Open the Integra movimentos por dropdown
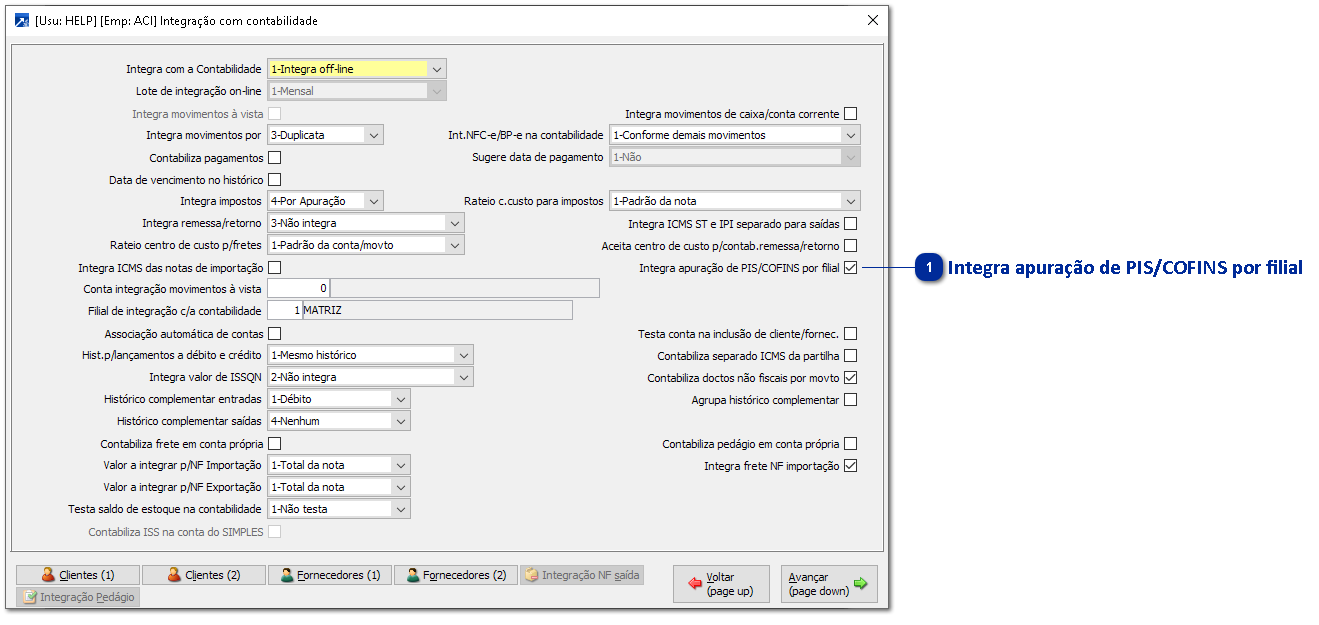This screenshot has height=625, width=1319. coord(373,135)
